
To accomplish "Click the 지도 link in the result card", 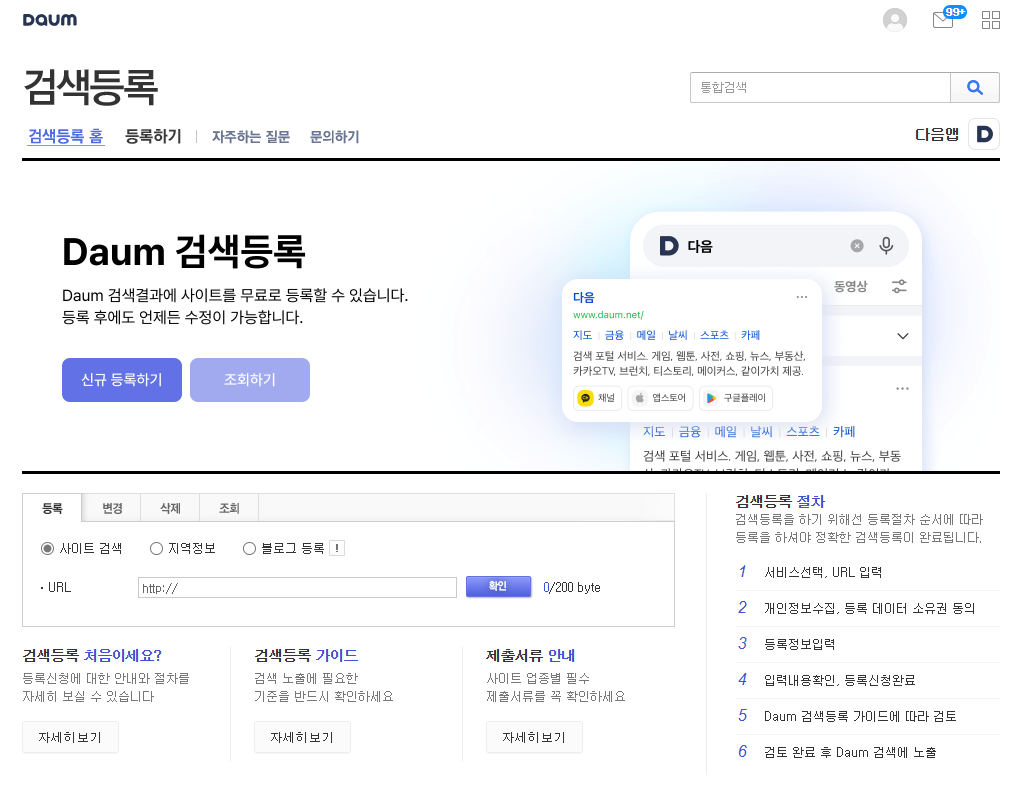I will 582,335.
